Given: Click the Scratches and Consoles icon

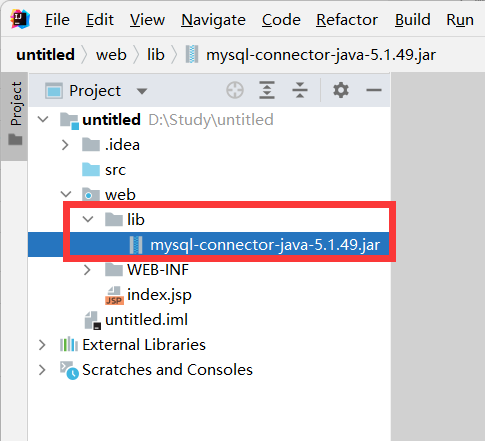Looking at the screenshot, I should point(69,370).
